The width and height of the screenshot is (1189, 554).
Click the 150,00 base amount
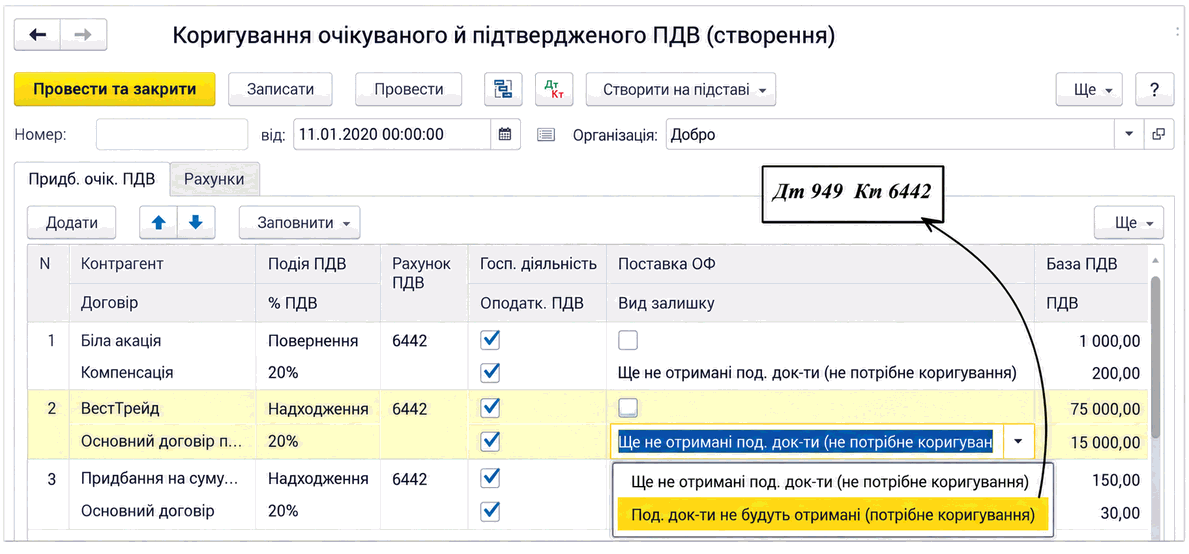click(1115, 479)
